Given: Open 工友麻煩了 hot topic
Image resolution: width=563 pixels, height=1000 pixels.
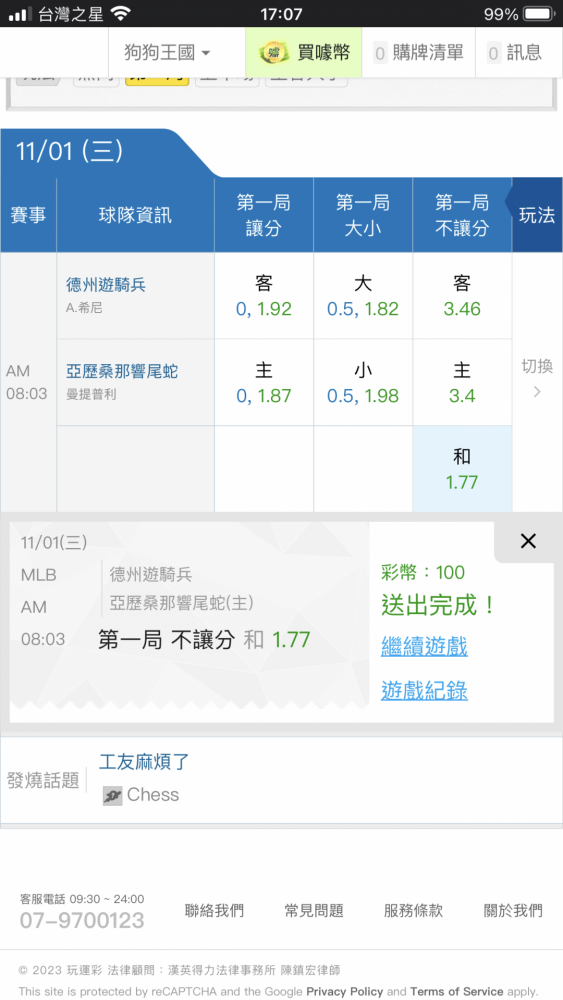Looking at the screenshot, I should tap(144, 761).
